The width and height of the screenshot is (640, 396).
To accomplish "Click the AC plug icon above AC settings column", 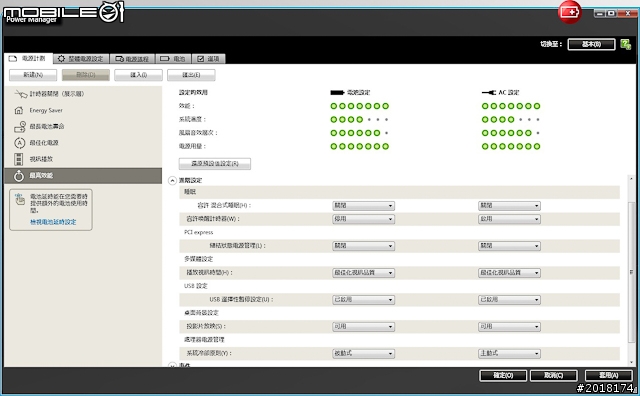I will point(489,93).
